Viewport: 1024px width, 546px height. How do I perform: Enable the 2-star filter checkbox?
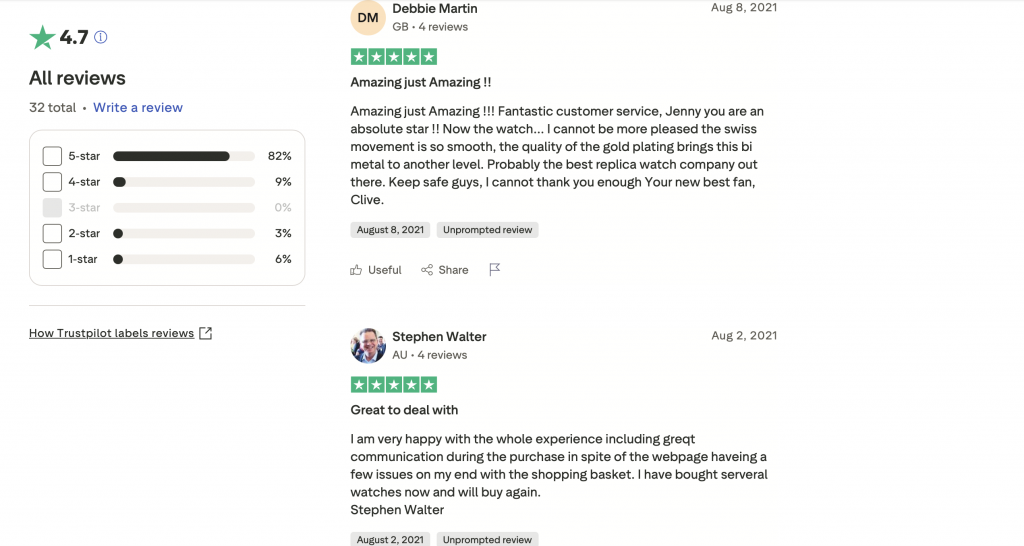tap(52, 233)
